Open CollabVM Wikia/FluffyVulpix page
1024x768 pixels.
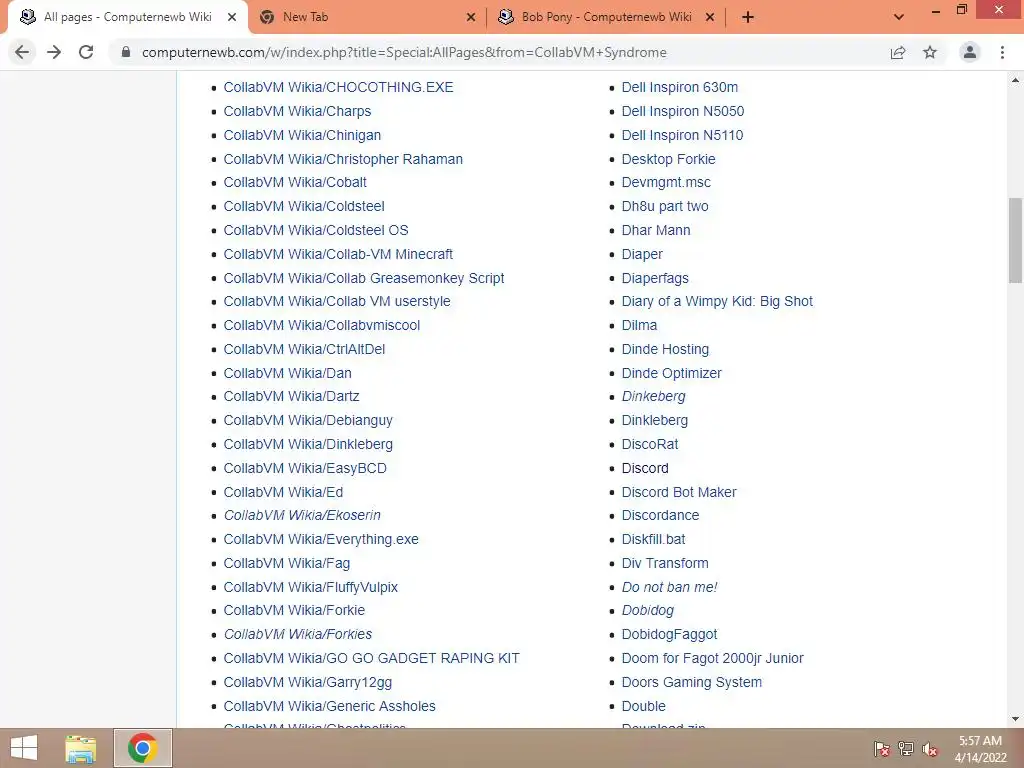311,587
